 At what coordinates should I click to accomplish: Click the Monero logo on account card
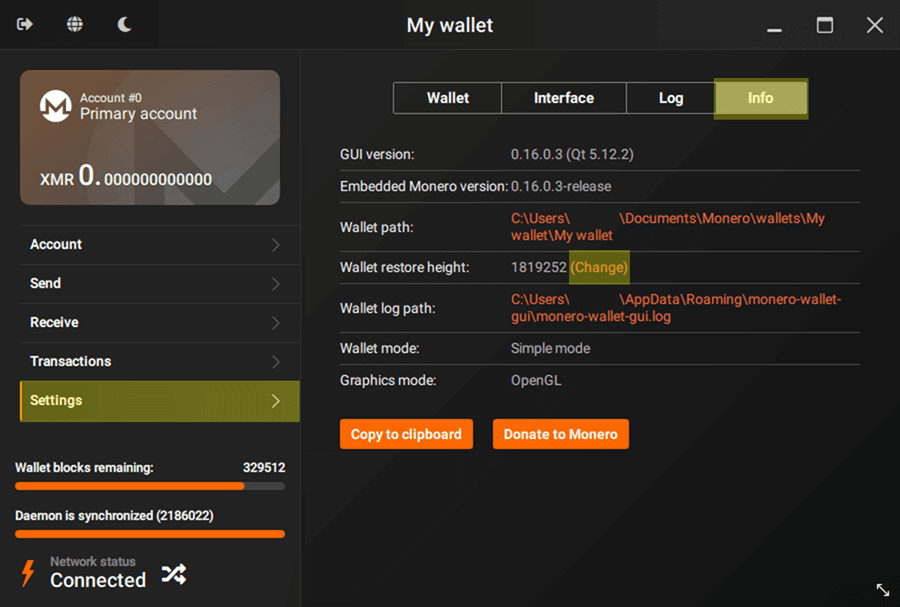(x=55, y=106)
